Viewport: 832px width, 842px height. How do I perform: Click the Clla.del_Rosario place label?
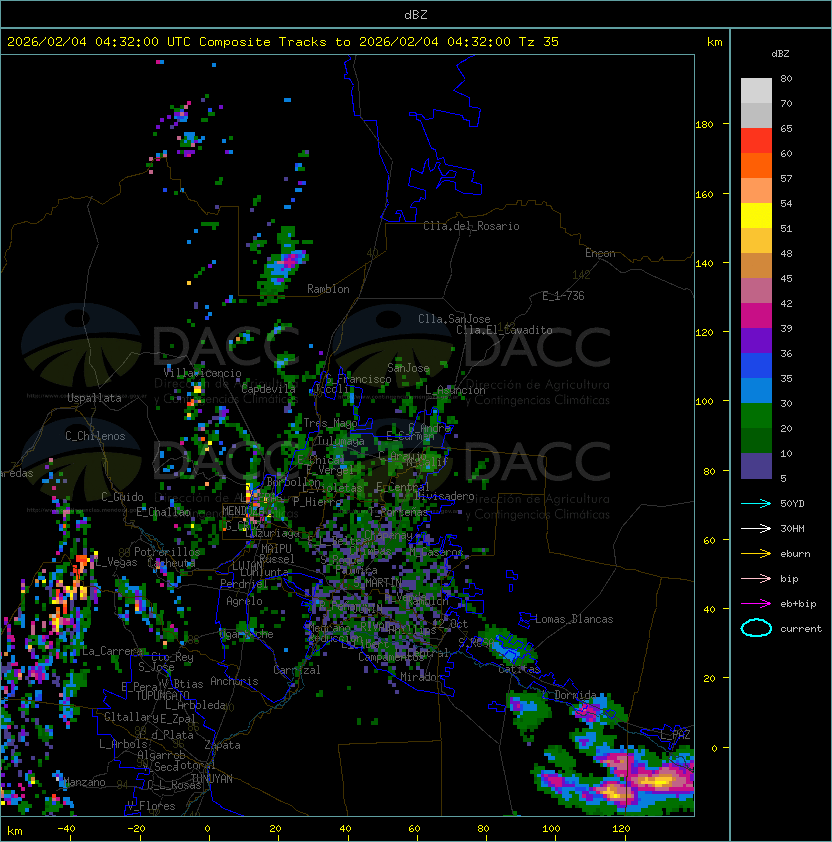[x=471, y=226]
